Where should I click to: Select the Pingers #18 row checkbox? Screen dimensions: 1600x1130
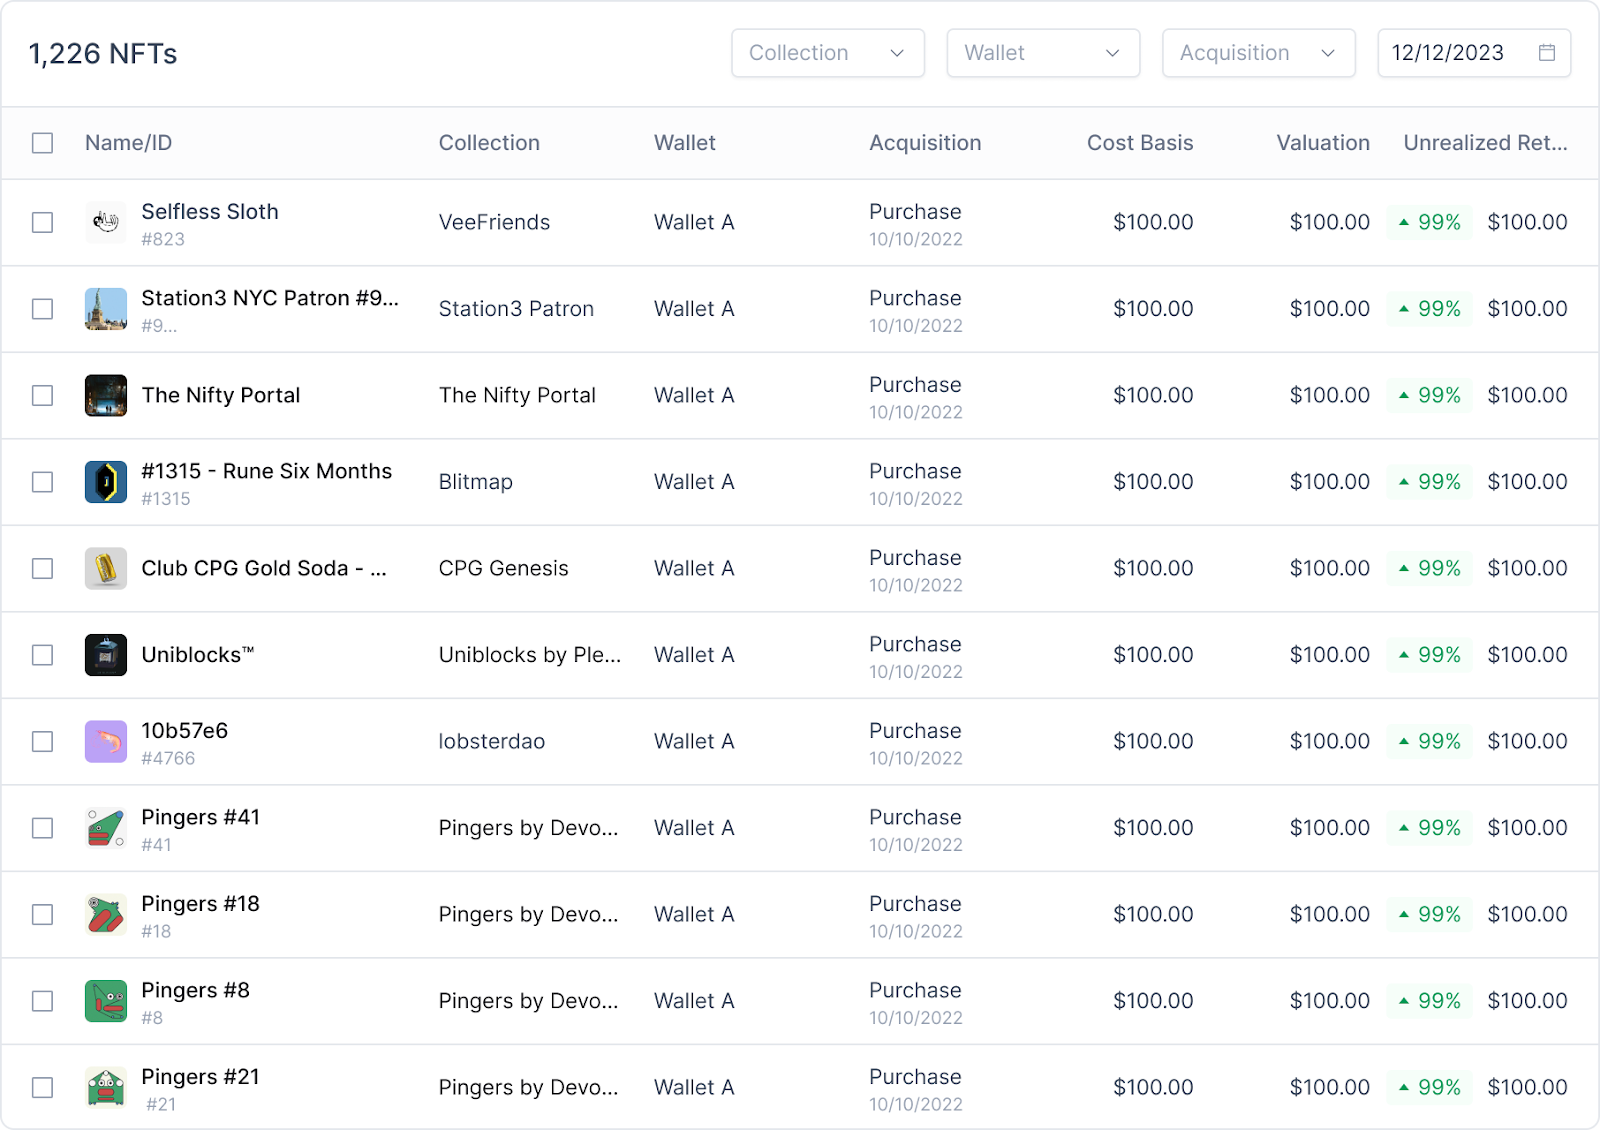tap(42, 914)
